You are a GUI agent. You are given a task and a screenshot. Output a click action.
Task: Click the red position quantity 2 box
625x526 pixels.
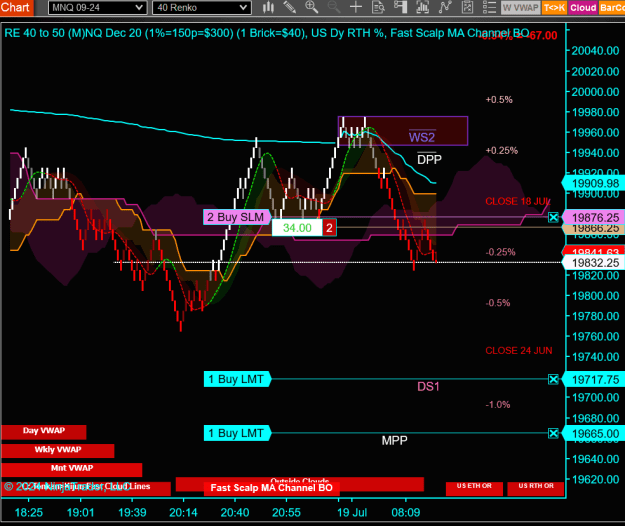[329, 228]
